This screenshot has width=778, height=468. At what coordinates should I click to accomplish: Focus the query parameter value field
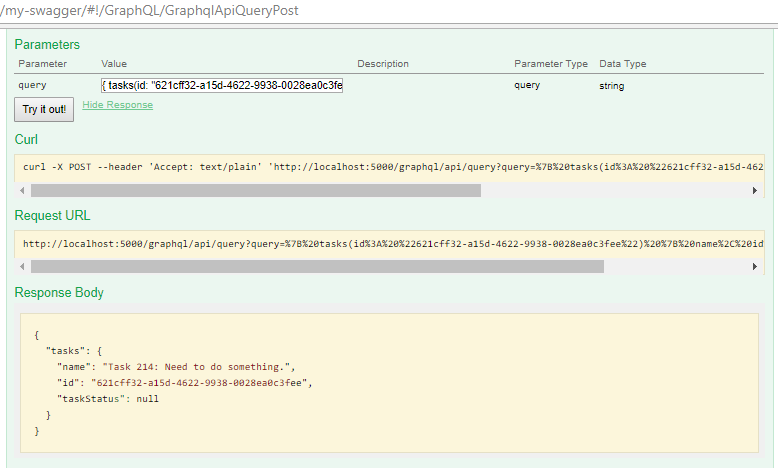pos(222,86)
